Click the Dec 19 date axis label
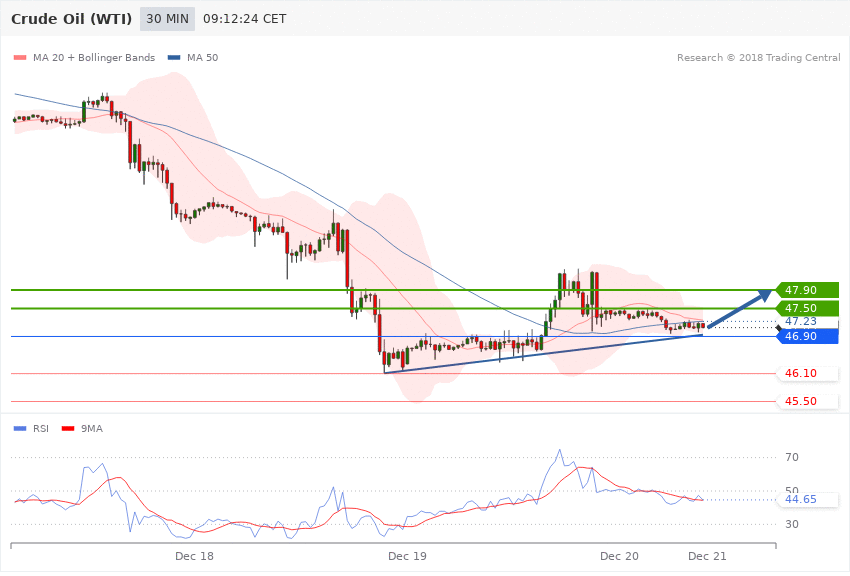 pos(407,556)
